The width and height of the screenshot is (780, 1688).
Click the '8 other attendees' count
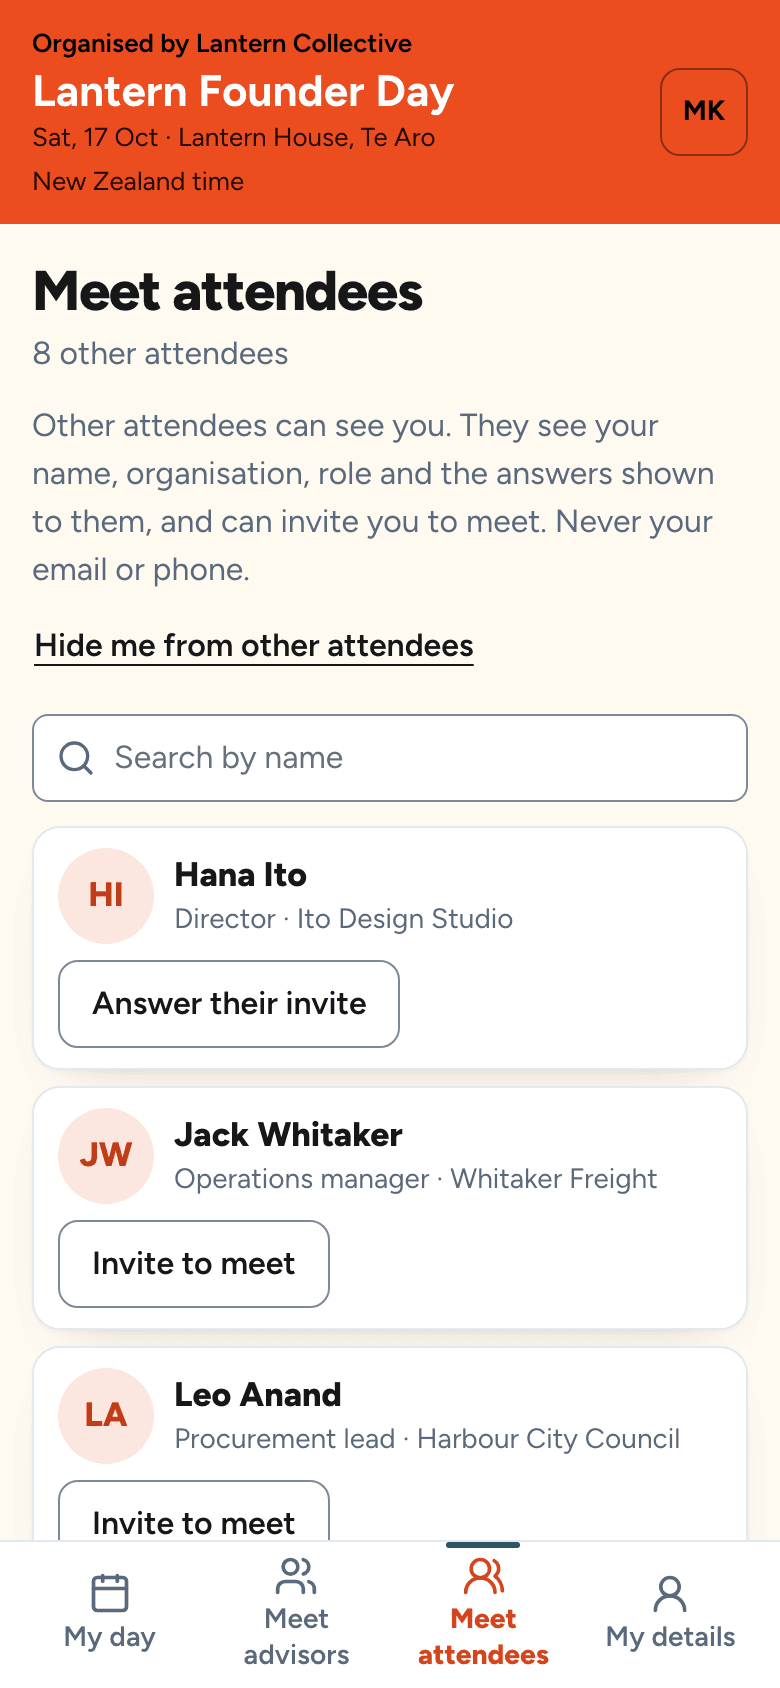160,354
